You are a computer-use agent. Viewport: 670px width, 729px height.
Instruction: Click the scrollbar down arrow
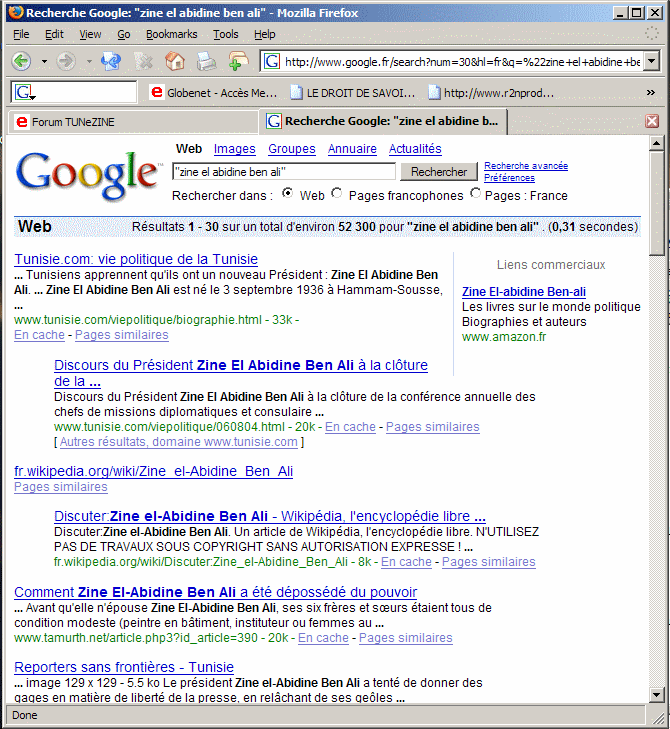click(x=657, y=695)
